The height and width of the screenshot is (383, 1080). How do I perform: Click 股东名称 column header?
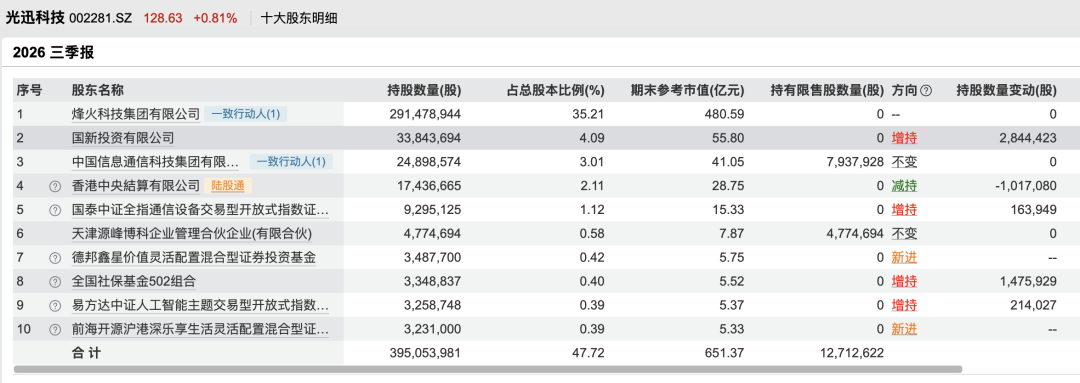pyautogui.click(x=98, y=90)
